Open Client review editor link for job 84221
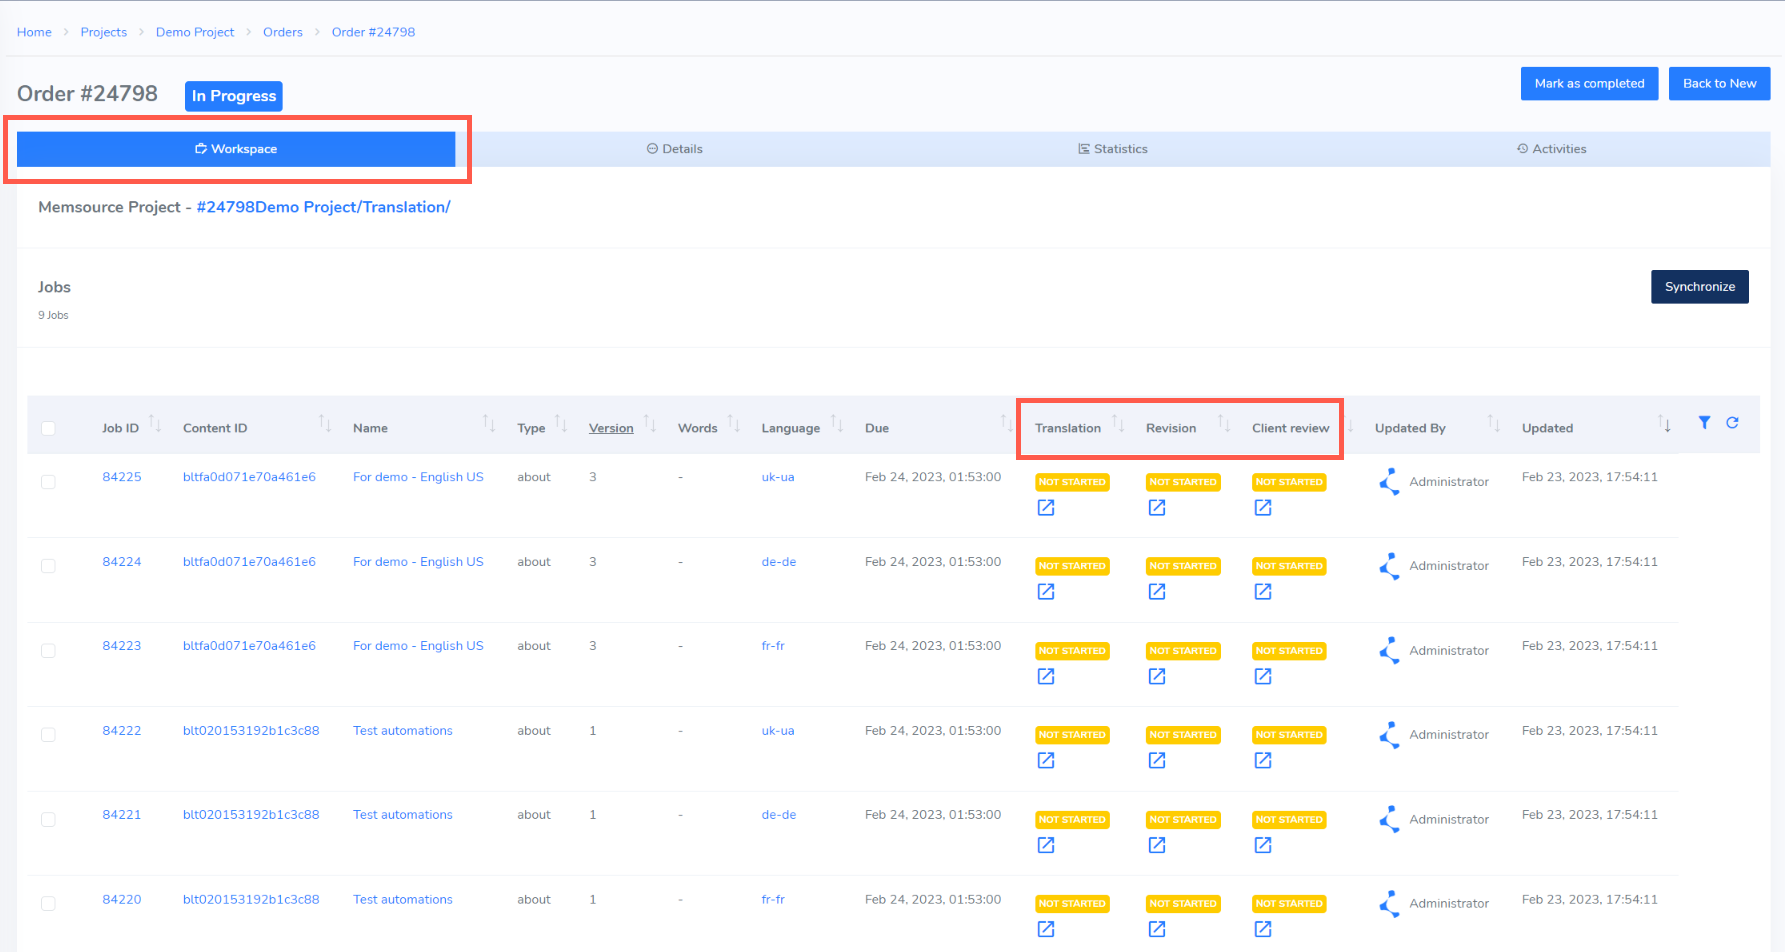1785x952 pixels. [1263, 846]
